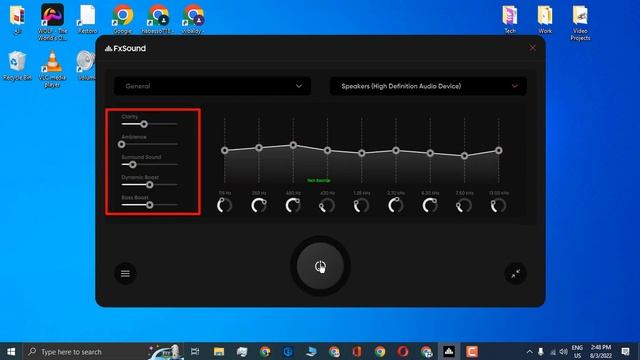Viewport: 640px width, 360px height.
Task: Open Task View in the taskbar
Action: (x=195, y=351)
